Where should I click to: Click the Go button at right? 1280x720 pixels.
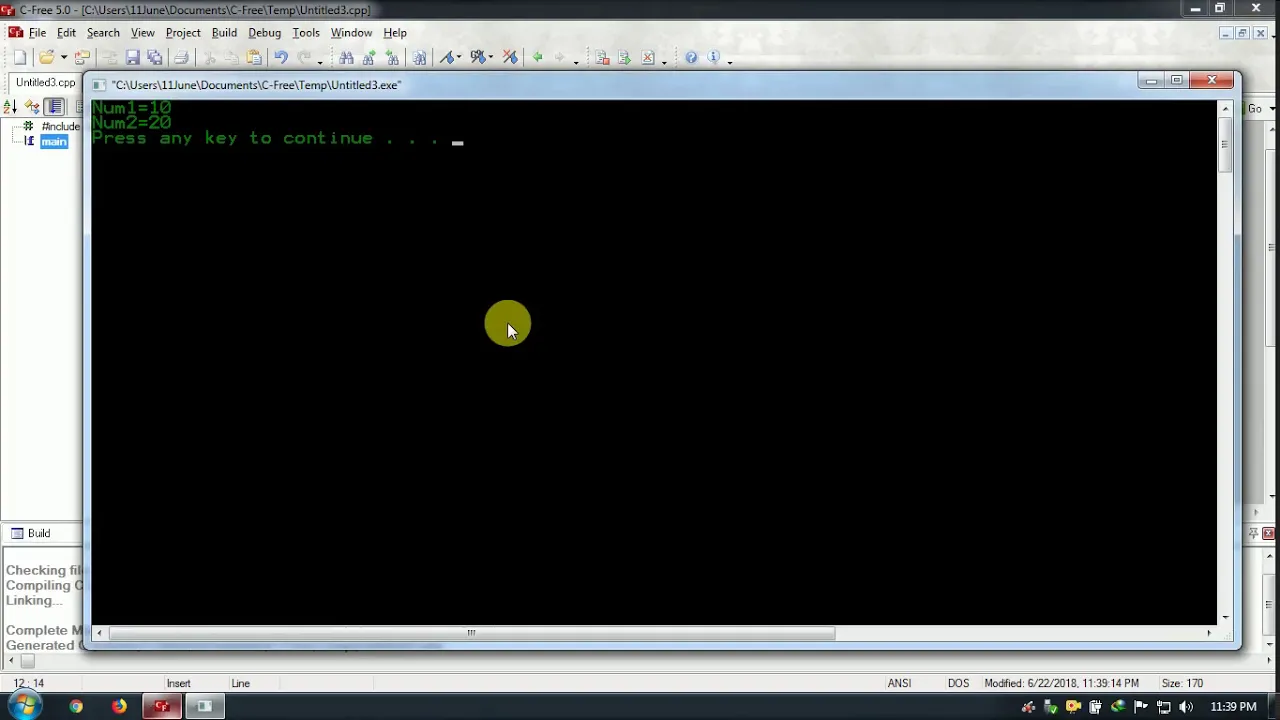pyautogui.click(x=1255, y=108)
